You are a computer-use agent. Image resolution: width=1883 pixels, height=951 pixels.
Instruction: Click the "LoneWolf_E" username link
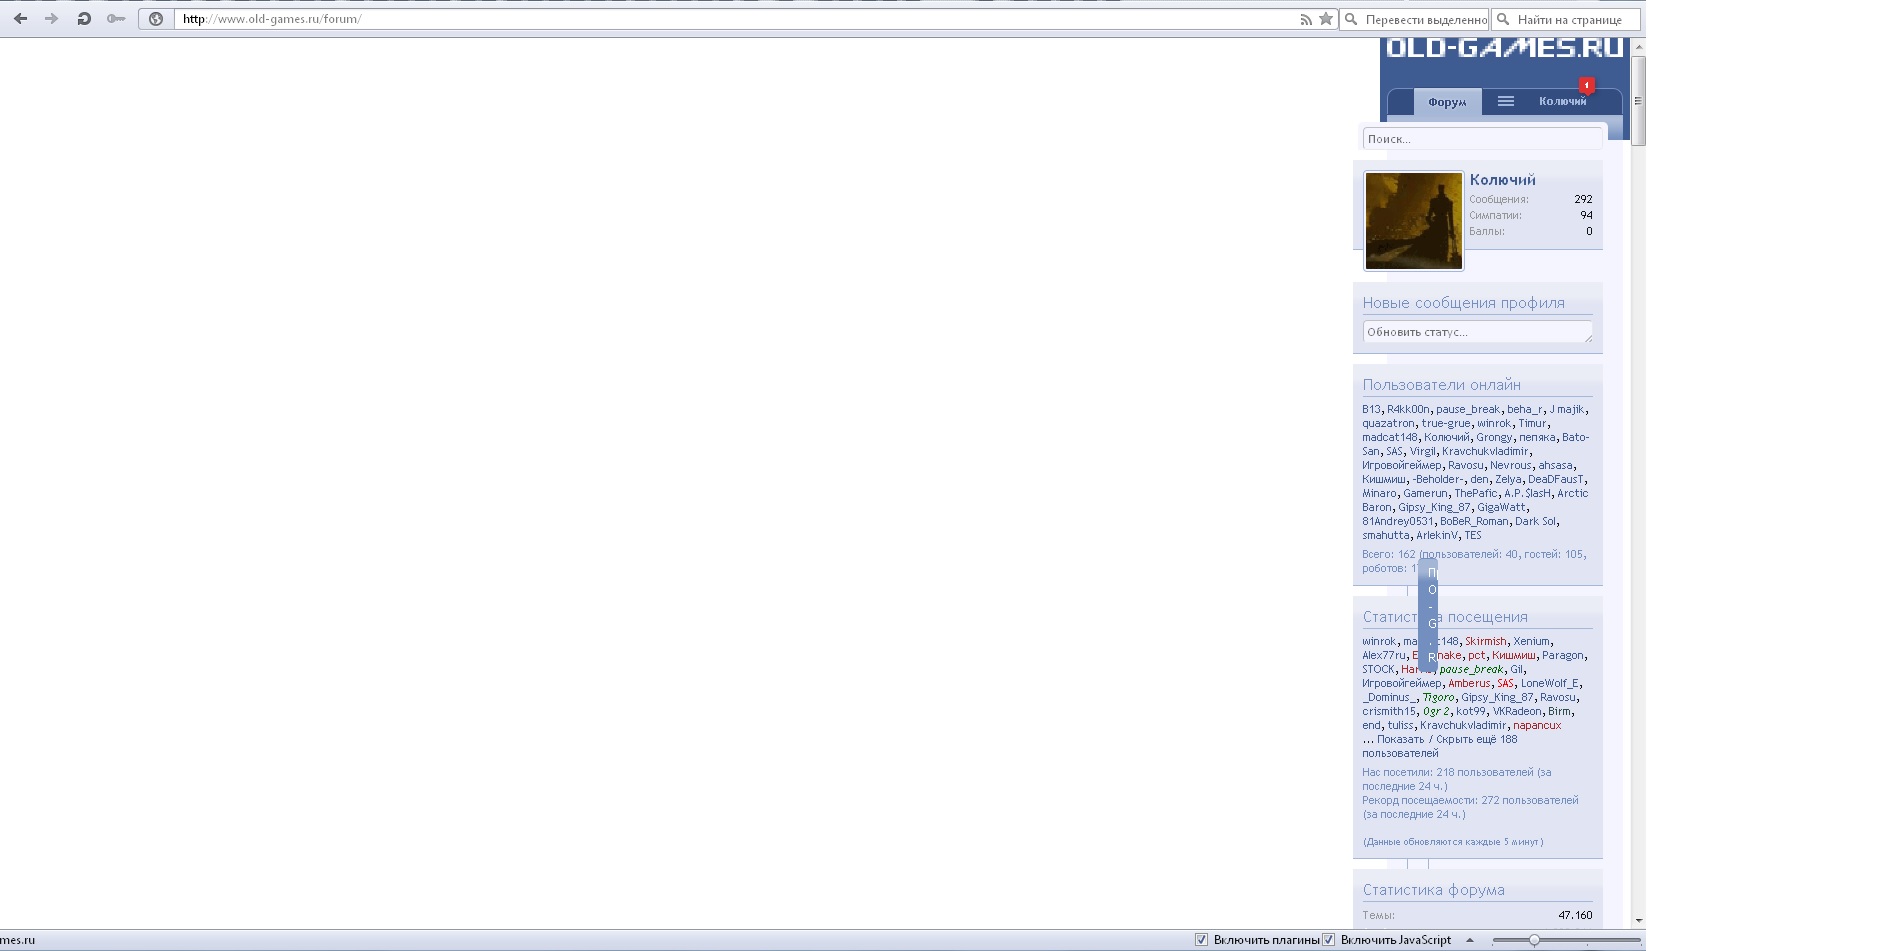click(x=1550, y=683)
